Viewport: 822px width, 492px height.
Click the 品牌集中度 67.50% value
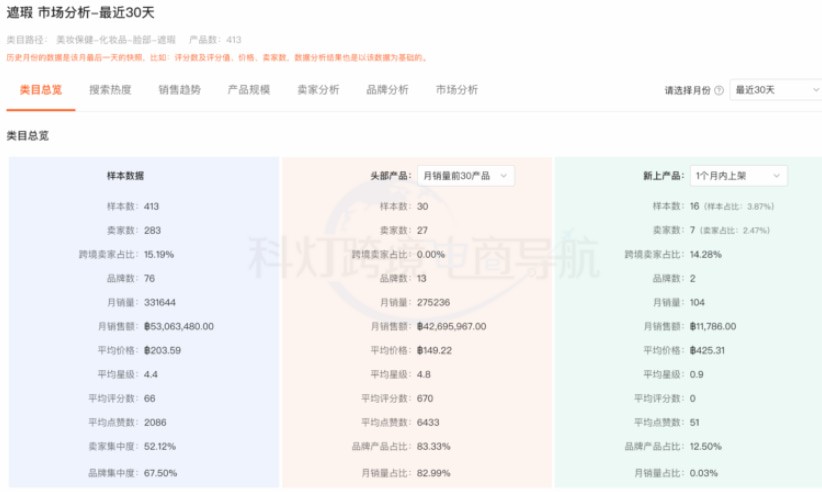[161, 472]
